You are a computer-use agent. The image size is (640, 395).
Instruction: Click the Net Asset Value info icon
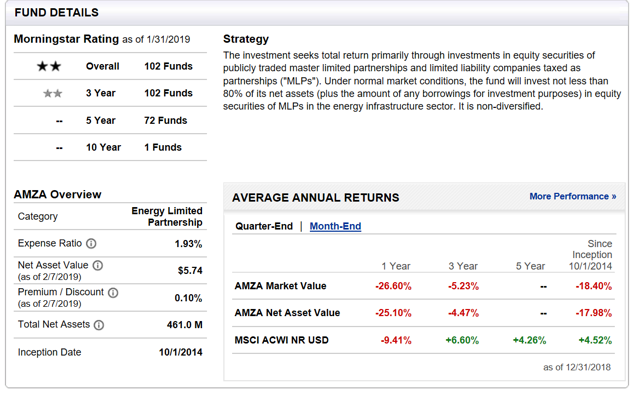tap(98, 265)
